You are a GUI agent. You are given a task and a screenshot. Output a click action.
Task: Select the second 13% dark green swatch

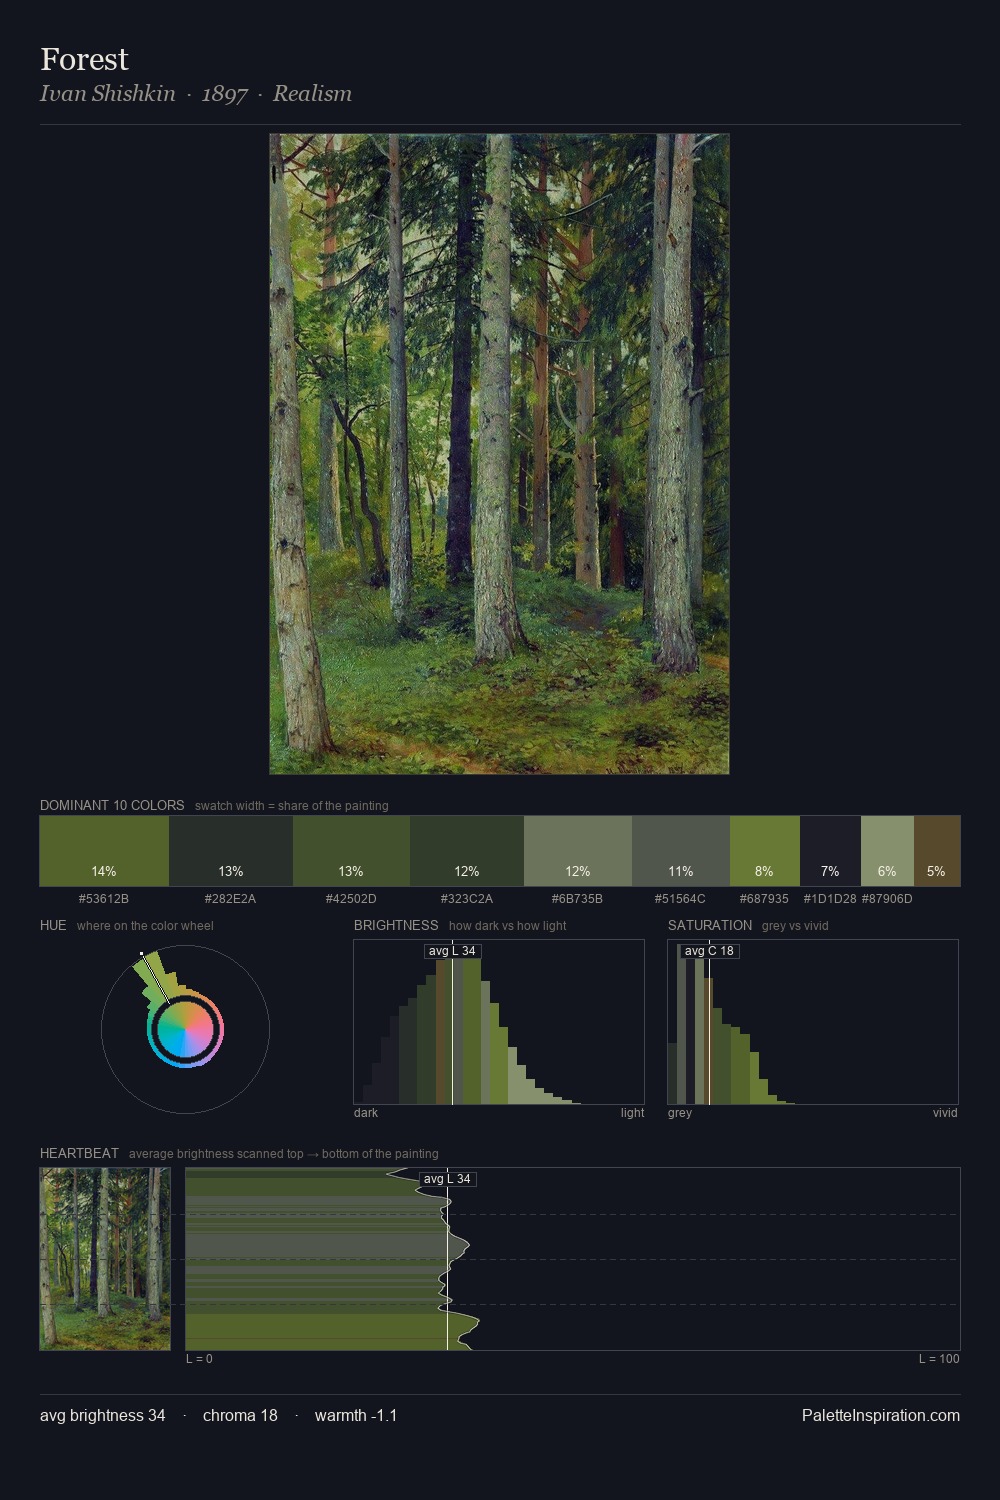[351, 851]
